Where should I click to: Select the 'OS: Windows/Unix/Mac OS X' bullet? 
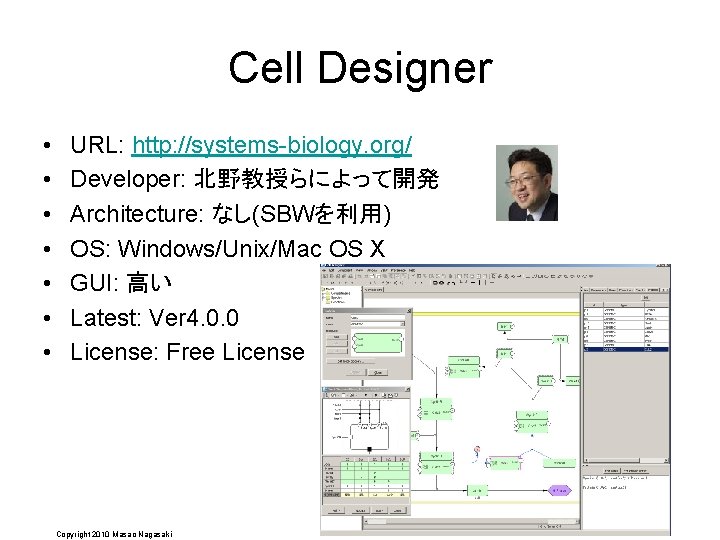tap(227, 248)
